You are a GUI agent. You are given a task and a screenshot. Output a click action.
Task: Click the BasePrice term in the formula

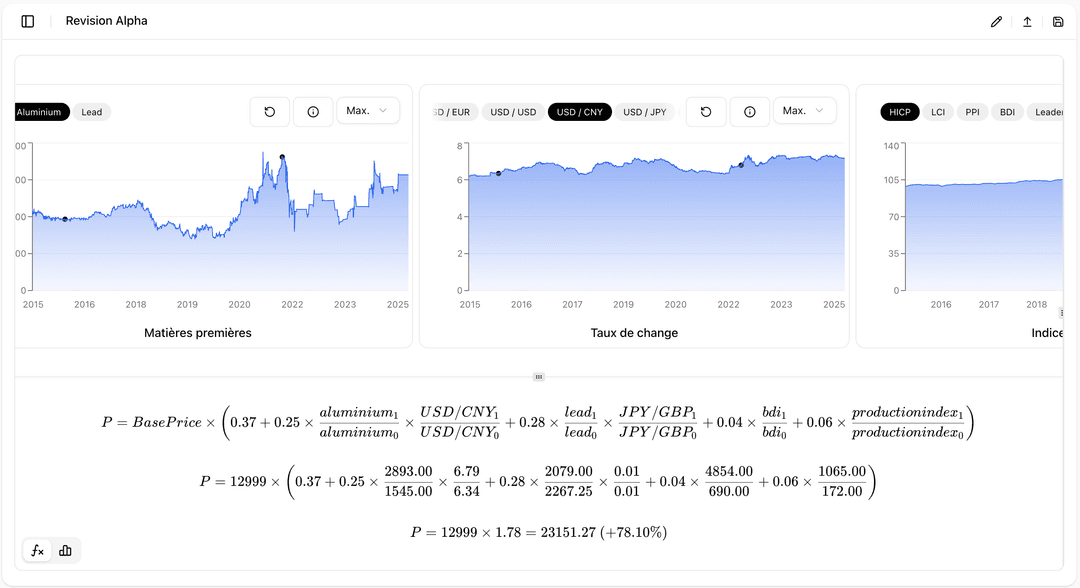167,422
